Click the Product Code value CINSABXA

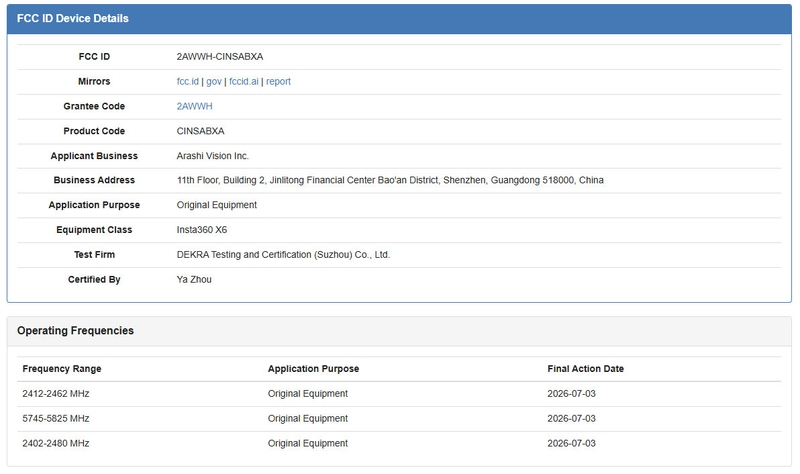(201, 131)
